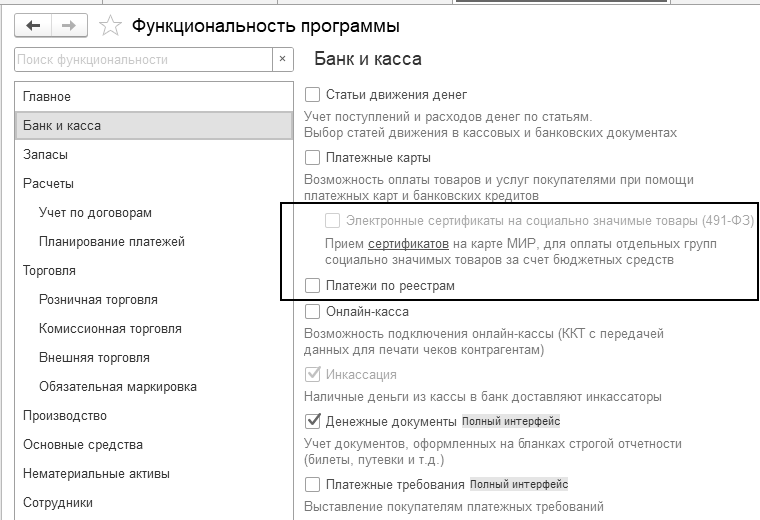Click 'Полный интерфейс' tag beside Денежные документы
The image size is (760, 520).
(511, 421)
